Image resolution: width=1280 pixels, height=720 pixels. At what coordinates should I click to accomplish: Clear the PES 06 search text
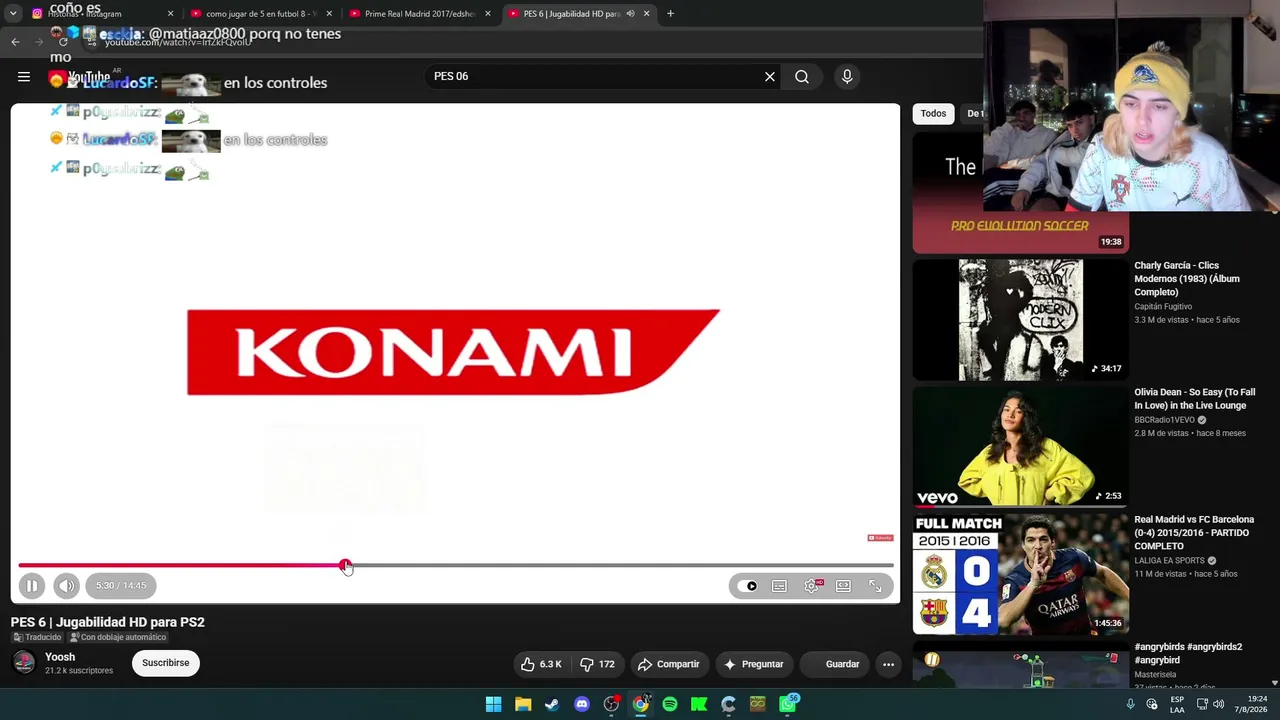click(770, 76)
